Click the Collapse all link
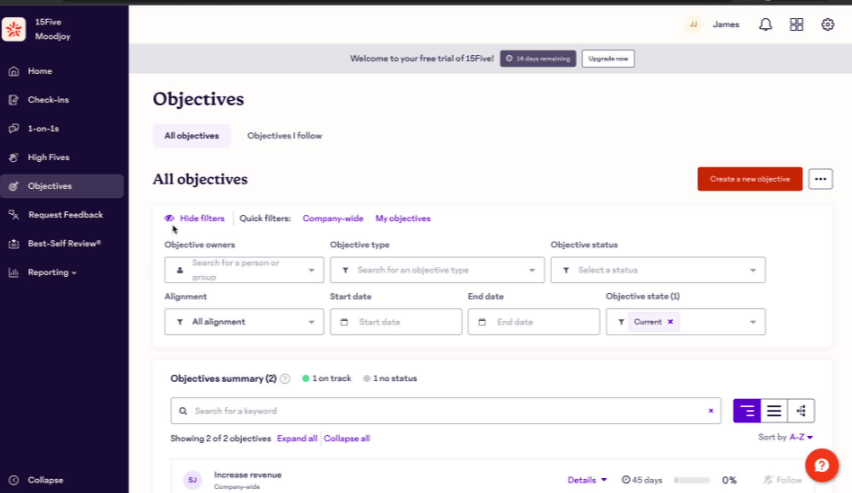The height and width of the screenshot is (493, 852). click(347, 439)
